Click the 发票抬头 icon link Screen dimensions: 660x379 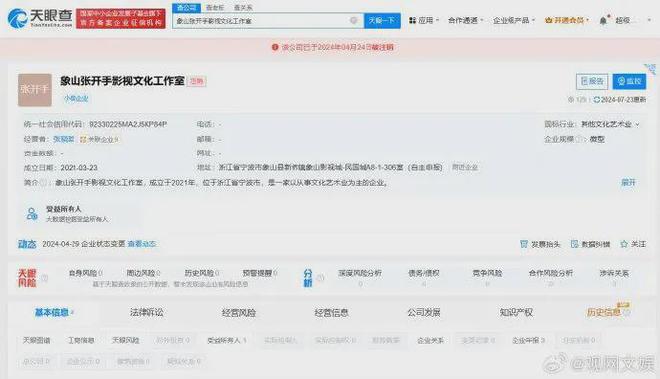pos(540,244)
